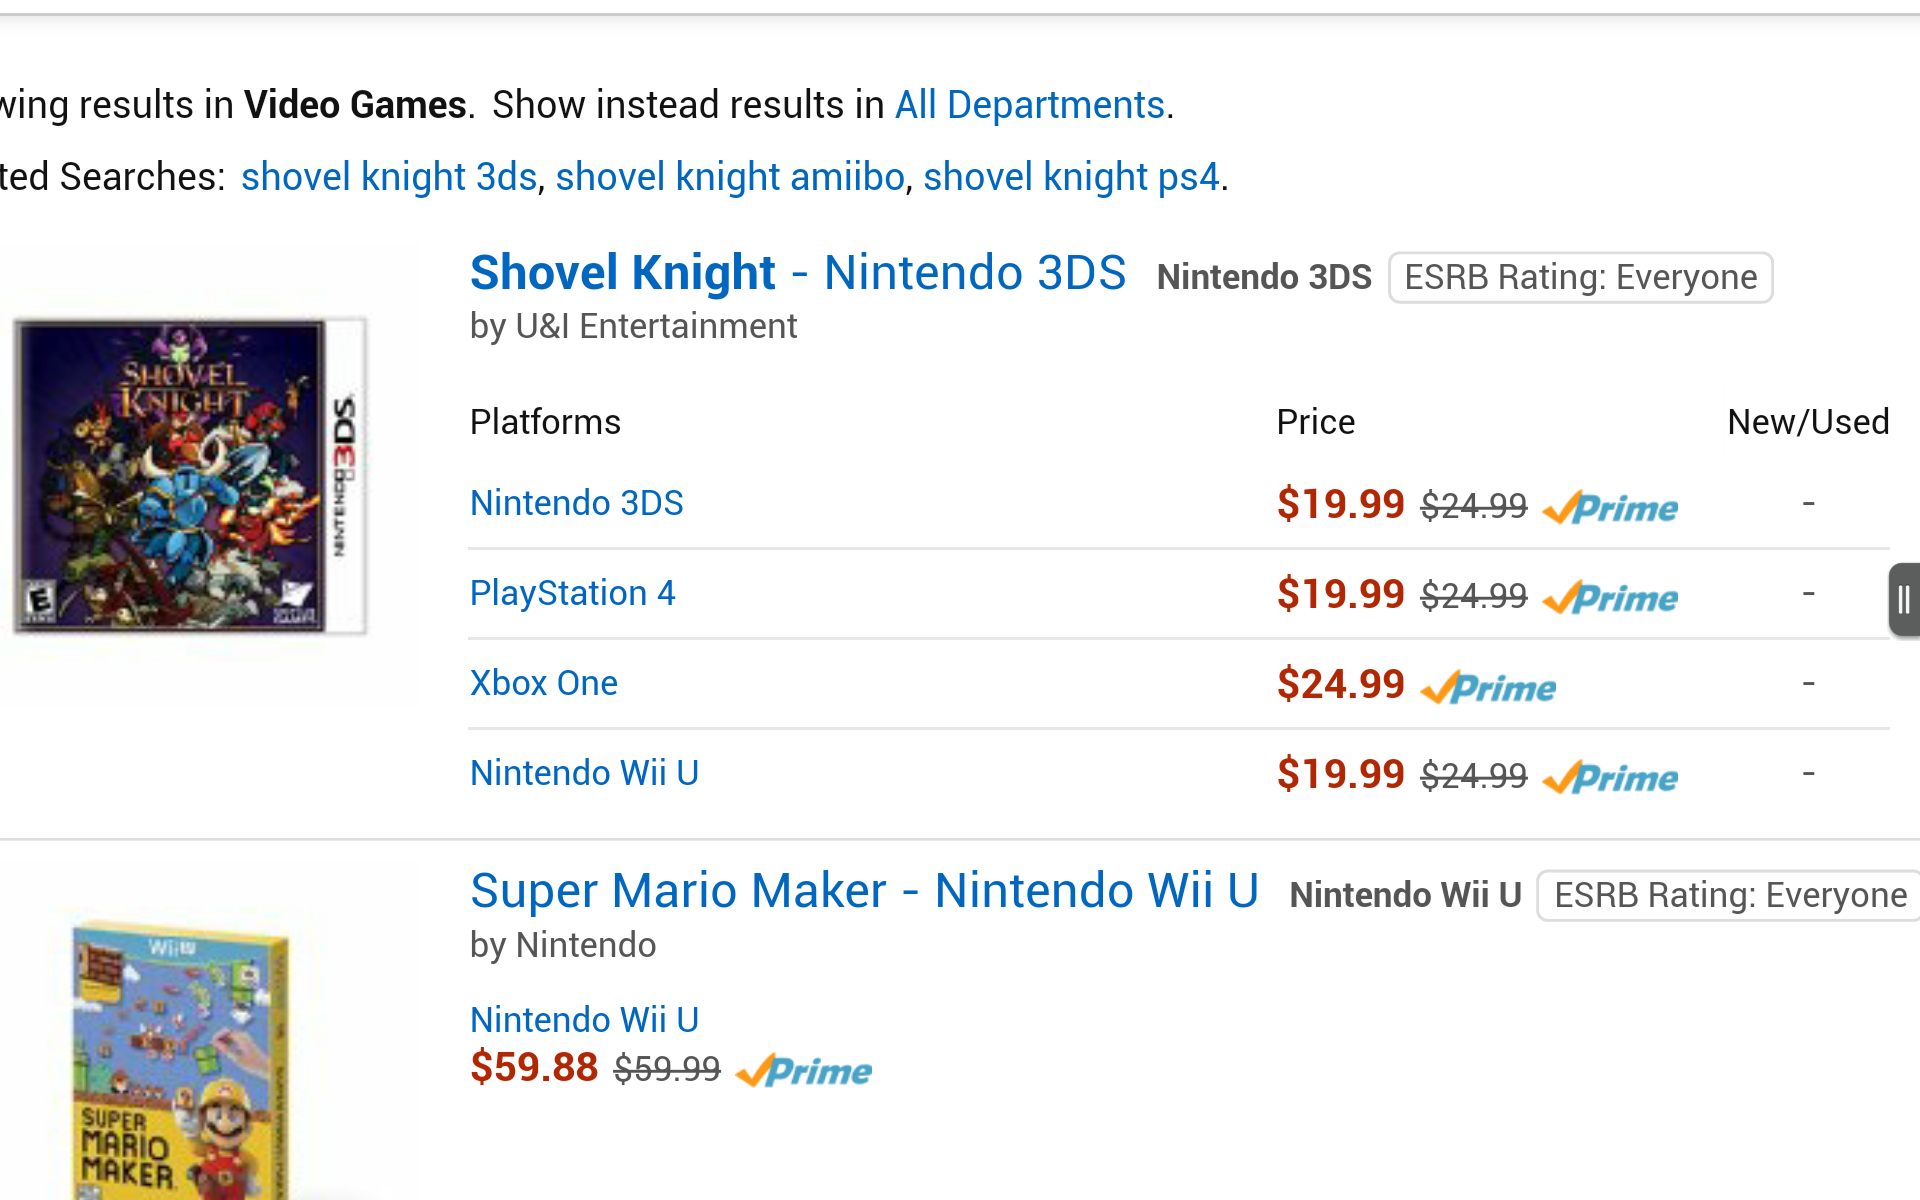This screenshot has width=1920, height=1200.
Task: Open the Super Mario Maker cover image
Action: click(180, 1060)
